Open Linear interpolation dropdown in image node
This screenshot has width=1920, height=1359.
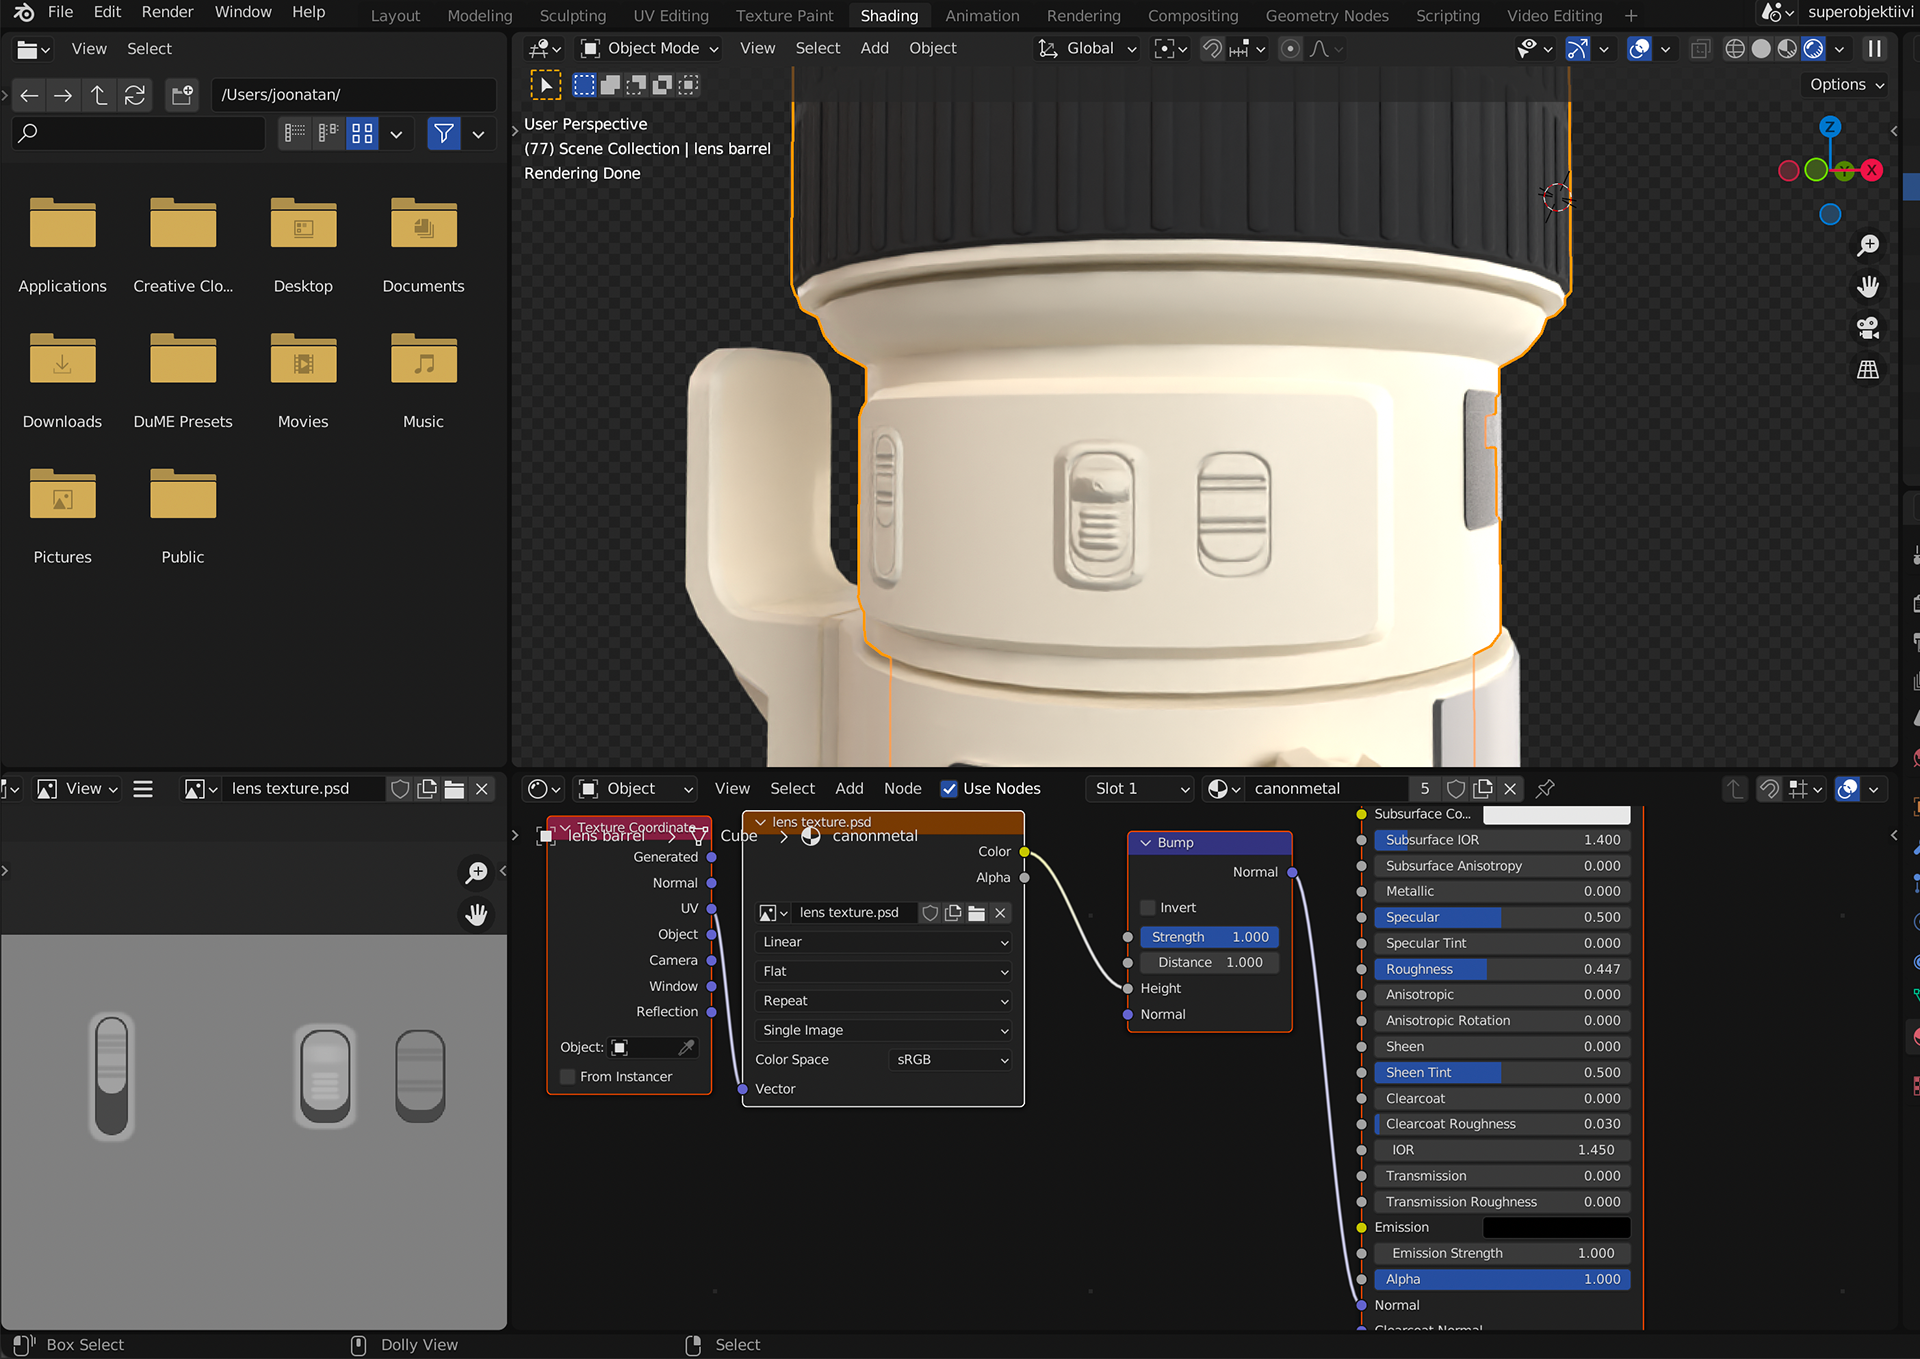(x=884, y=942)
